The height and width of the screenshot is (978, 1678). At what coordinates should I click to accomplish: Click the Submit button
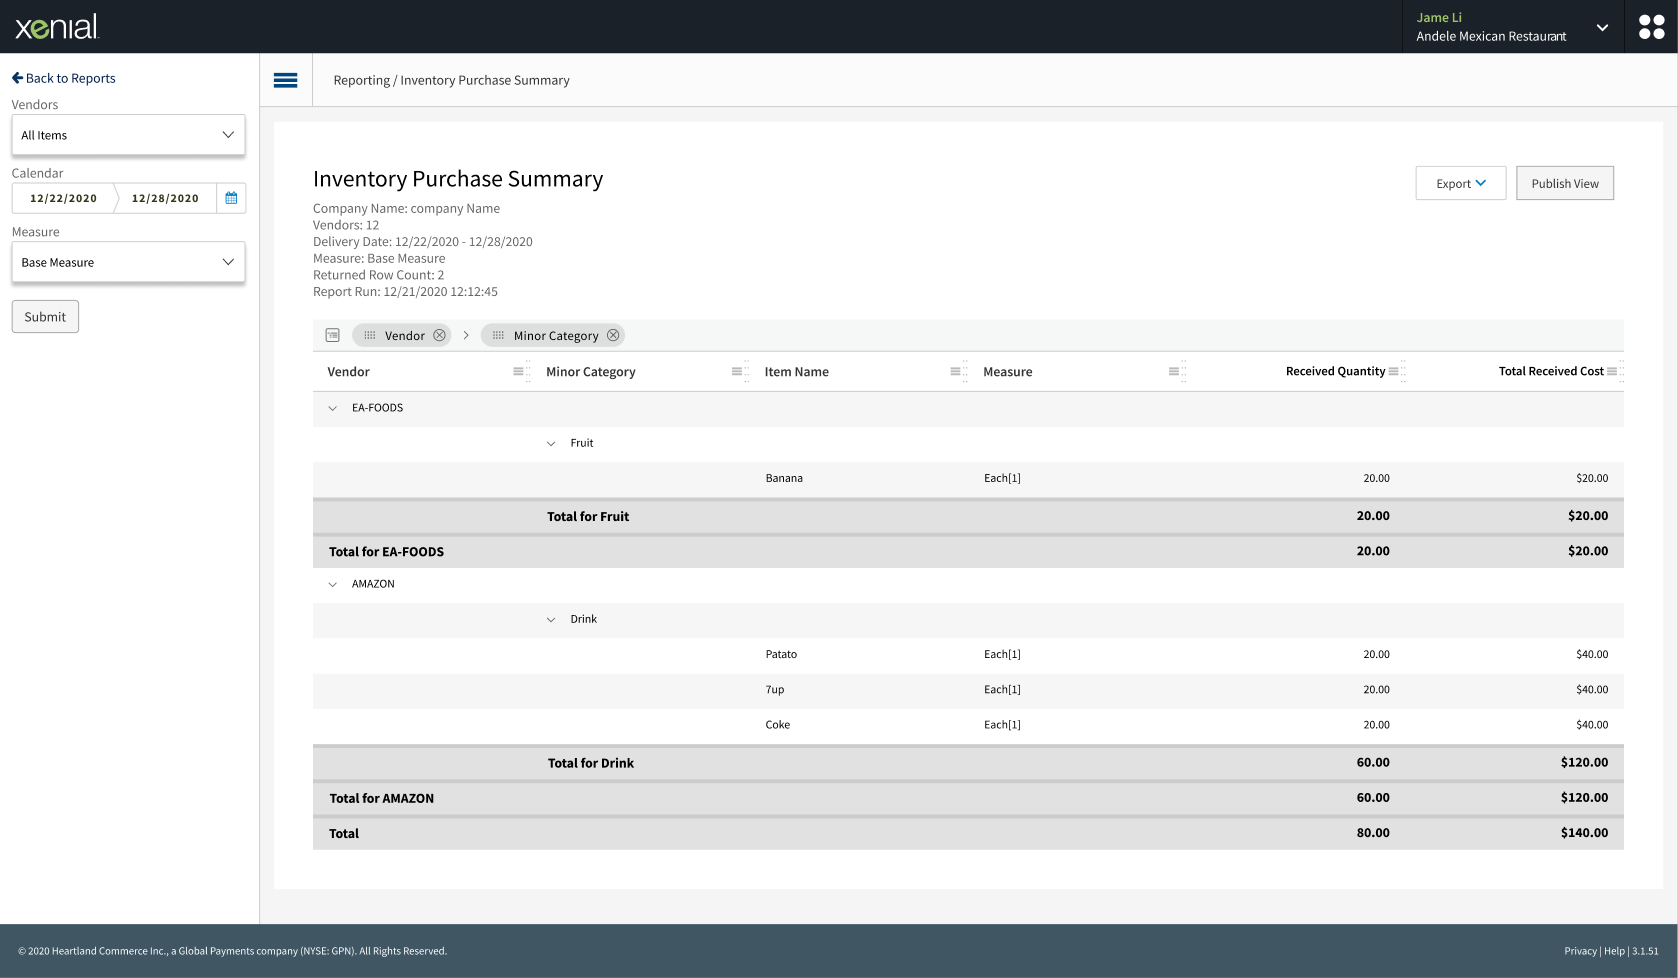click(x=44, y=316)
